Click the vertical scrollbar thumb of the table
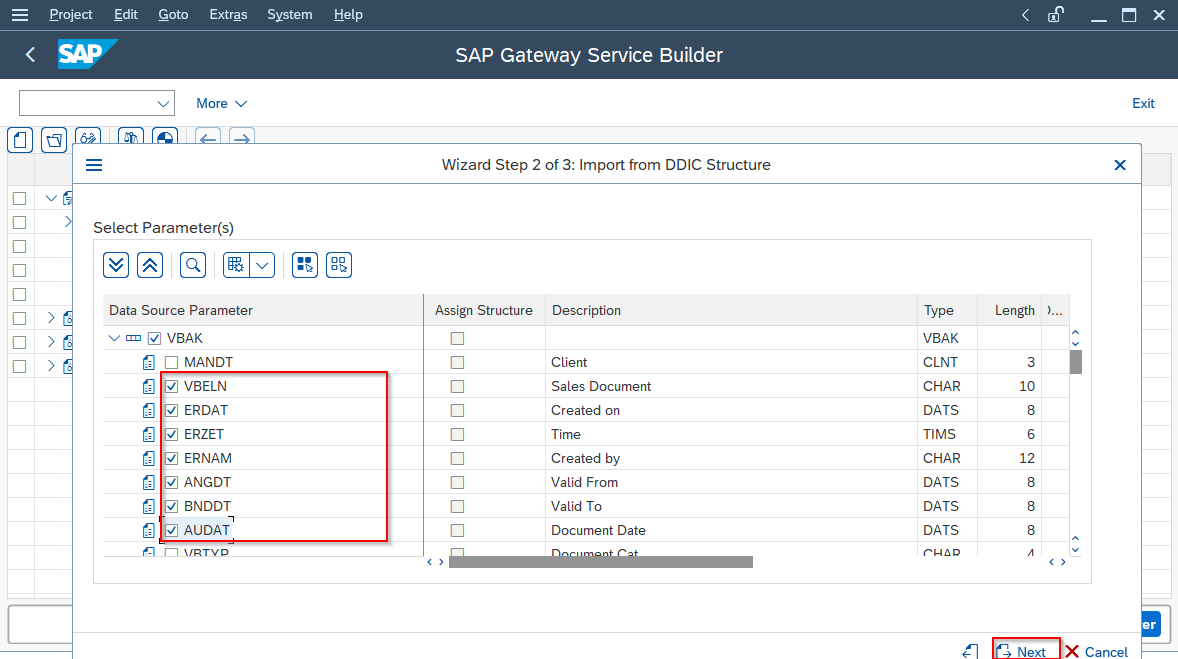 pyautogui.click(x=1076, y=361)
